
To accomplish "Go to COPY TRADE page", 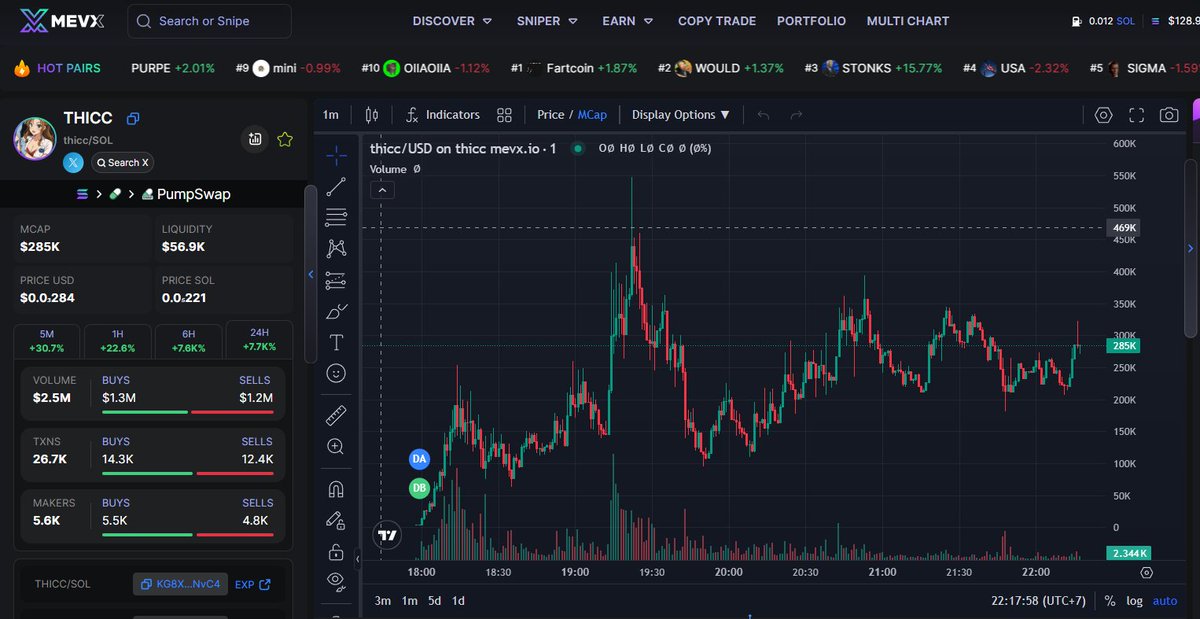I will (x=717, y=21).
